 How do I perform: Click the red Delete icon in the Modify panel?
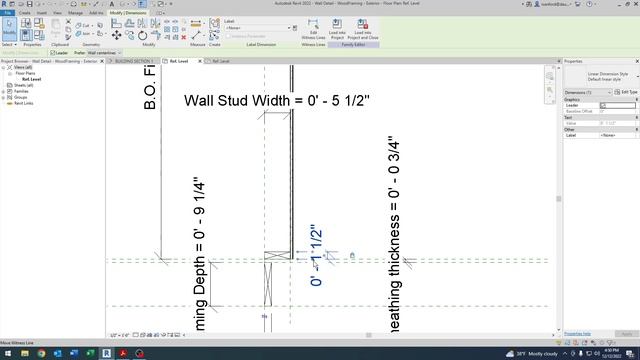(x=184, y=37)
